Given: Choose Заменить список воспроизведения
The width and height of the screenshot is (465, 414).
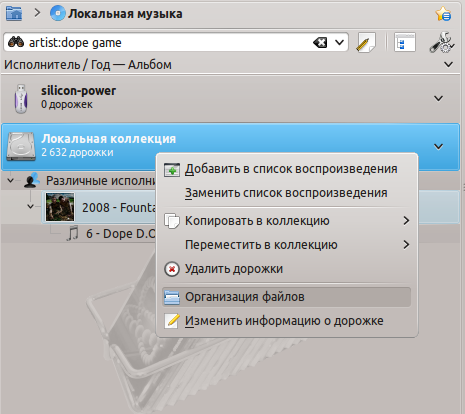Looking at the screenshot, I should pyautogui.click(x=287, y=193).
